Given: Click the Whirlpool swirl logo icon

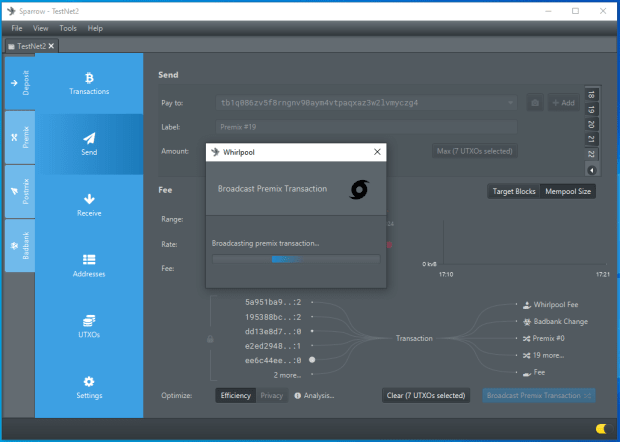Looking at the screenshot, I should (x=359, y=189).
